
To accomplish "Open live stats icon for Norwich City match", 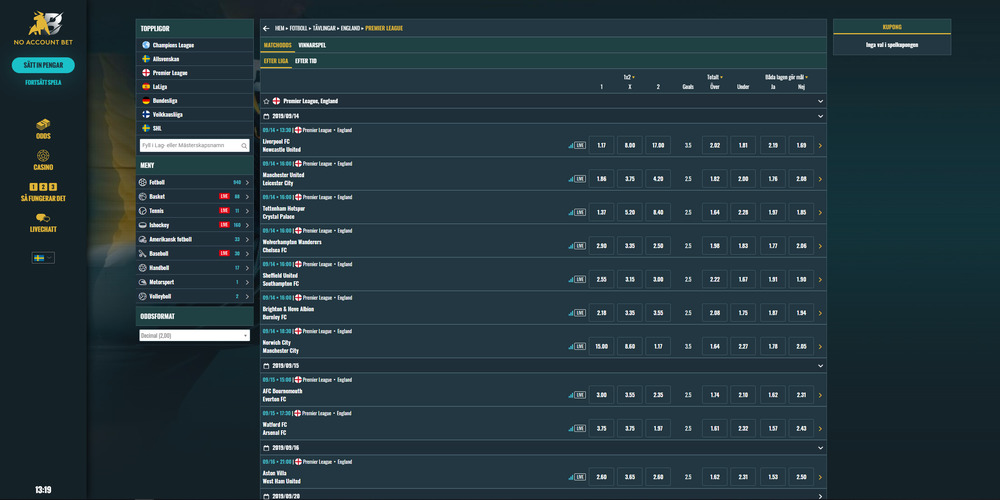I will [571, 346].
